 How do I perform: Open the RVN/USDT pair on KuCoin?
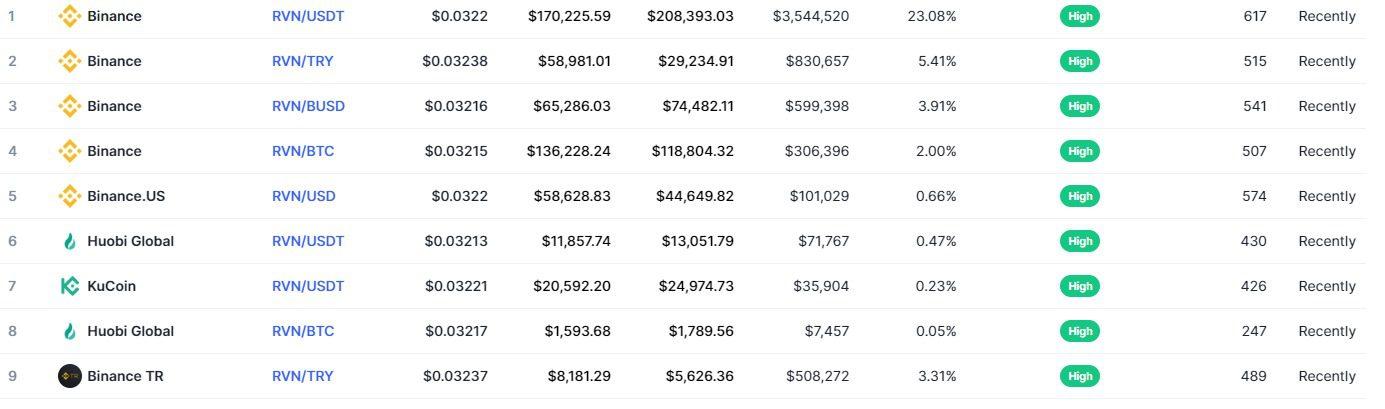click(308, 286)
